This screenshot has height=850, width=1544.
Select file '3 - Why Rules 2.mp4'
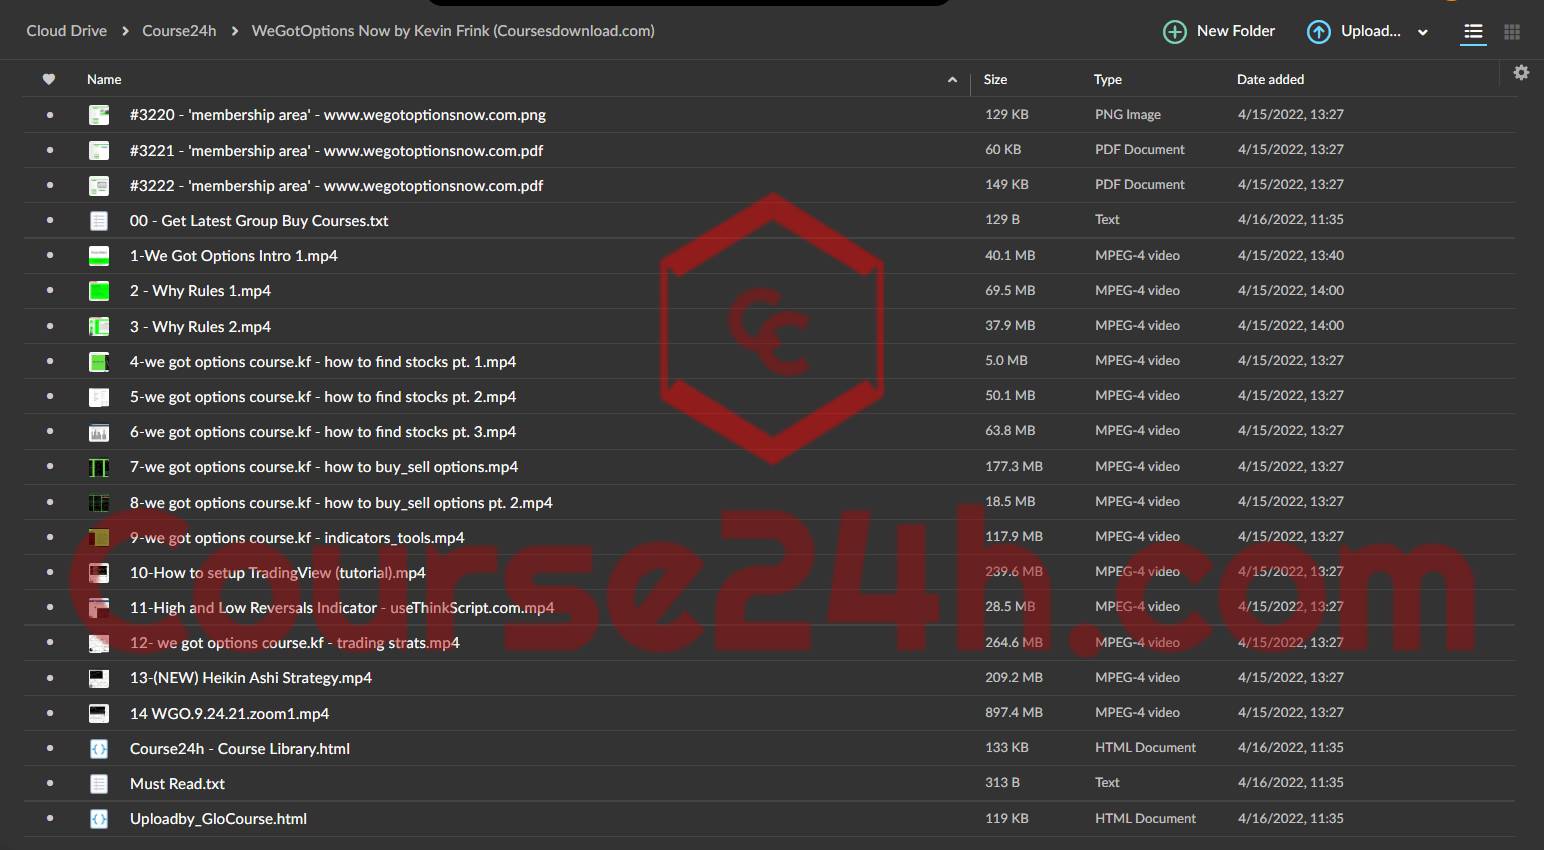pos(200,326)
